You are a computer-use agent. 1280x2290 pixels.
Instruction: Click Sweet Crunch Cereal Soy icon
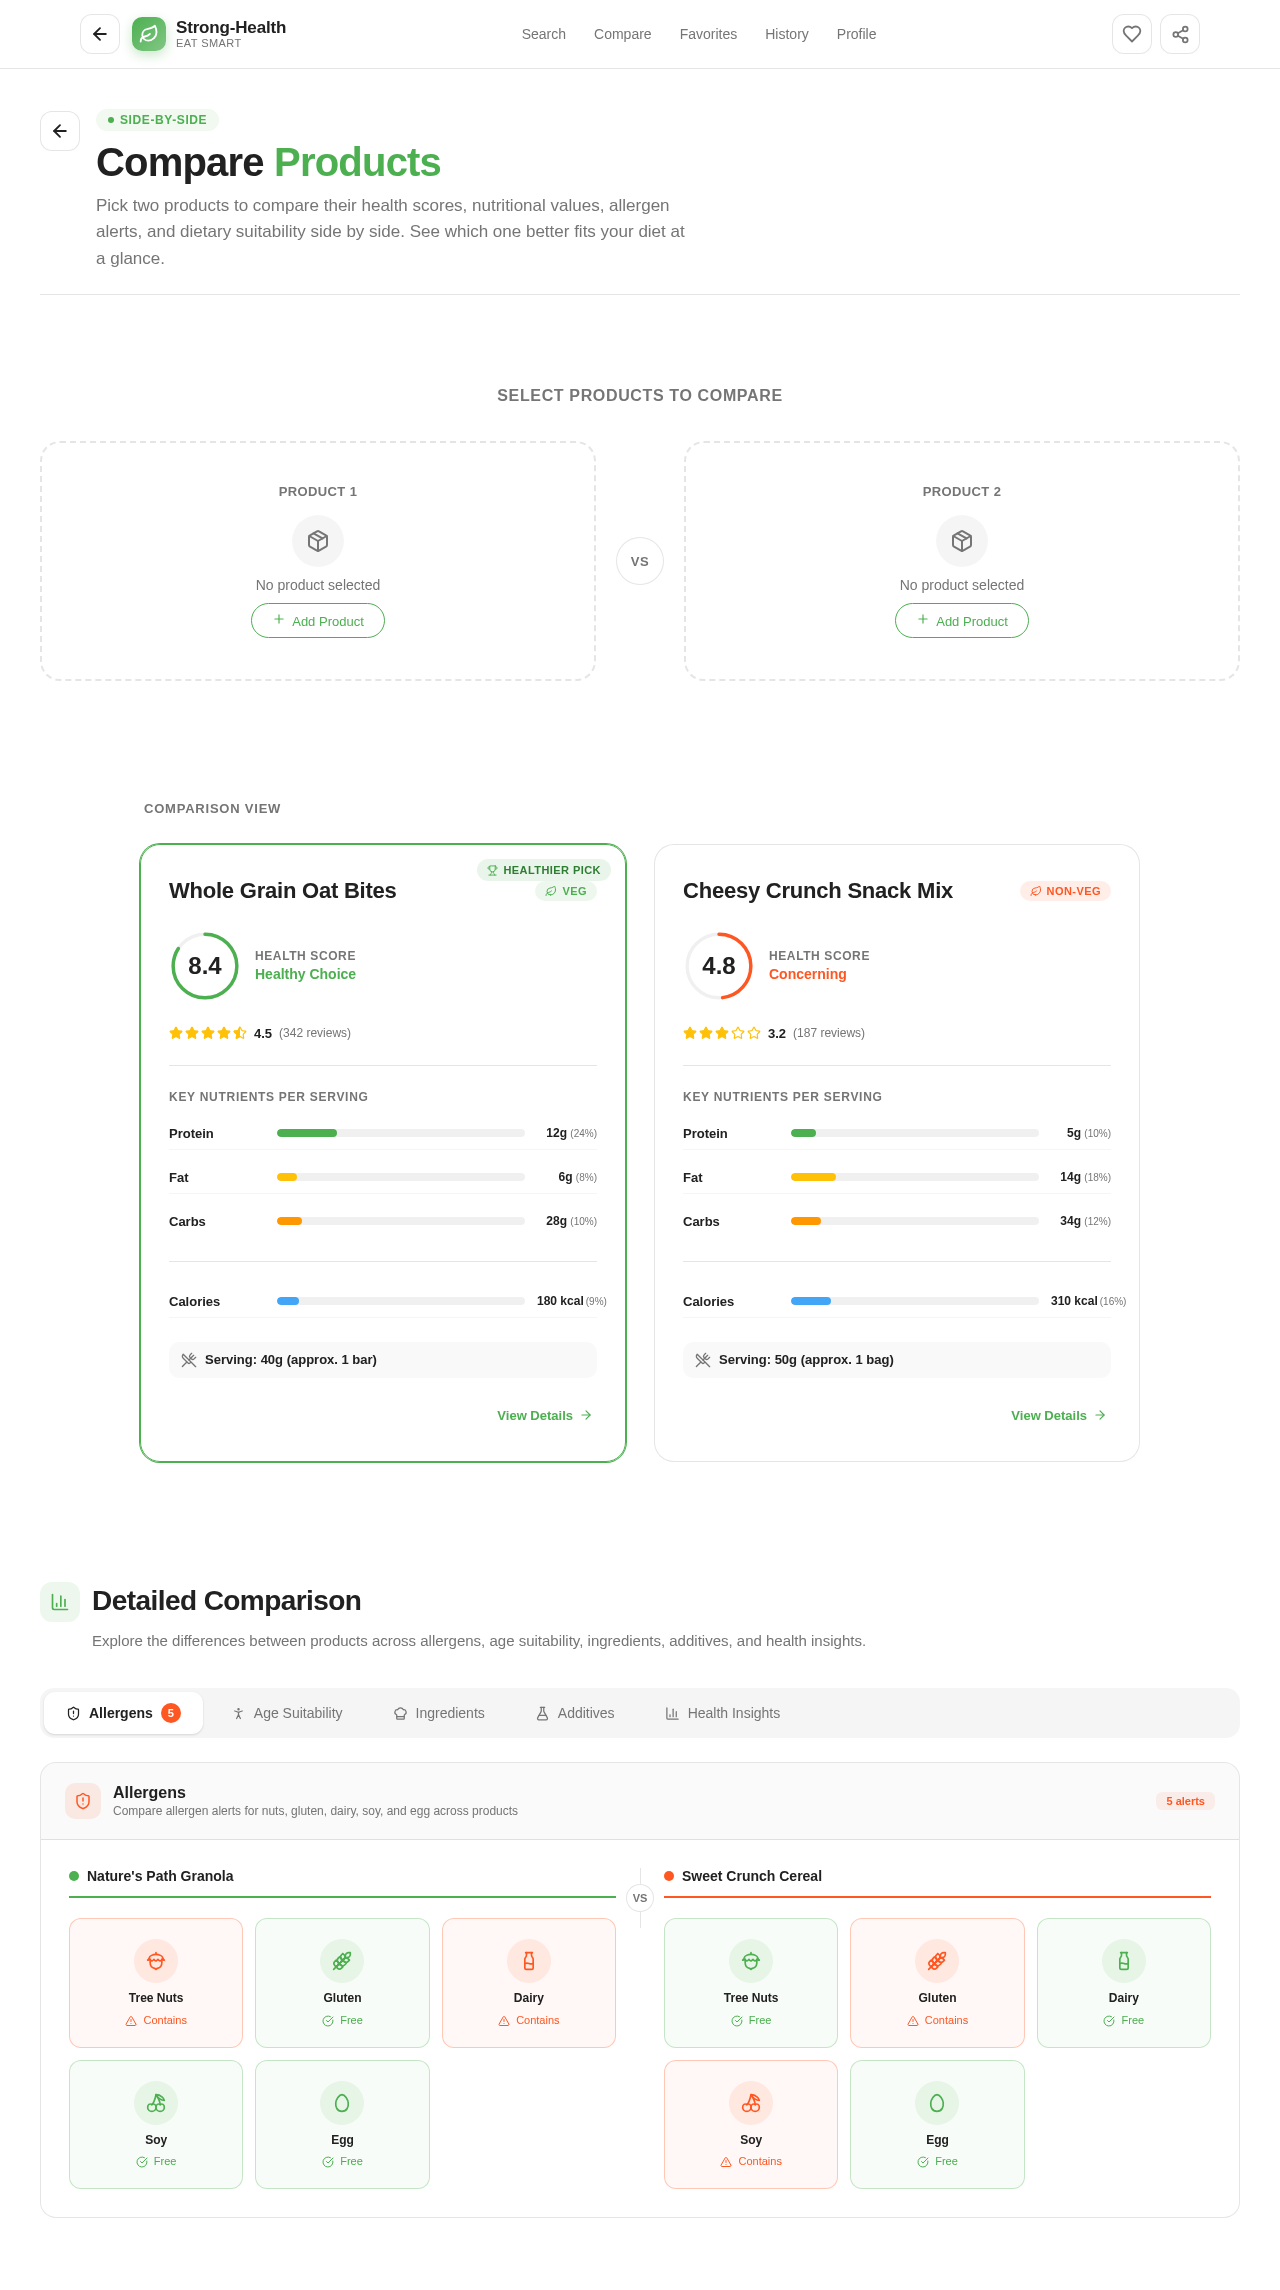tap(751, 2103)
